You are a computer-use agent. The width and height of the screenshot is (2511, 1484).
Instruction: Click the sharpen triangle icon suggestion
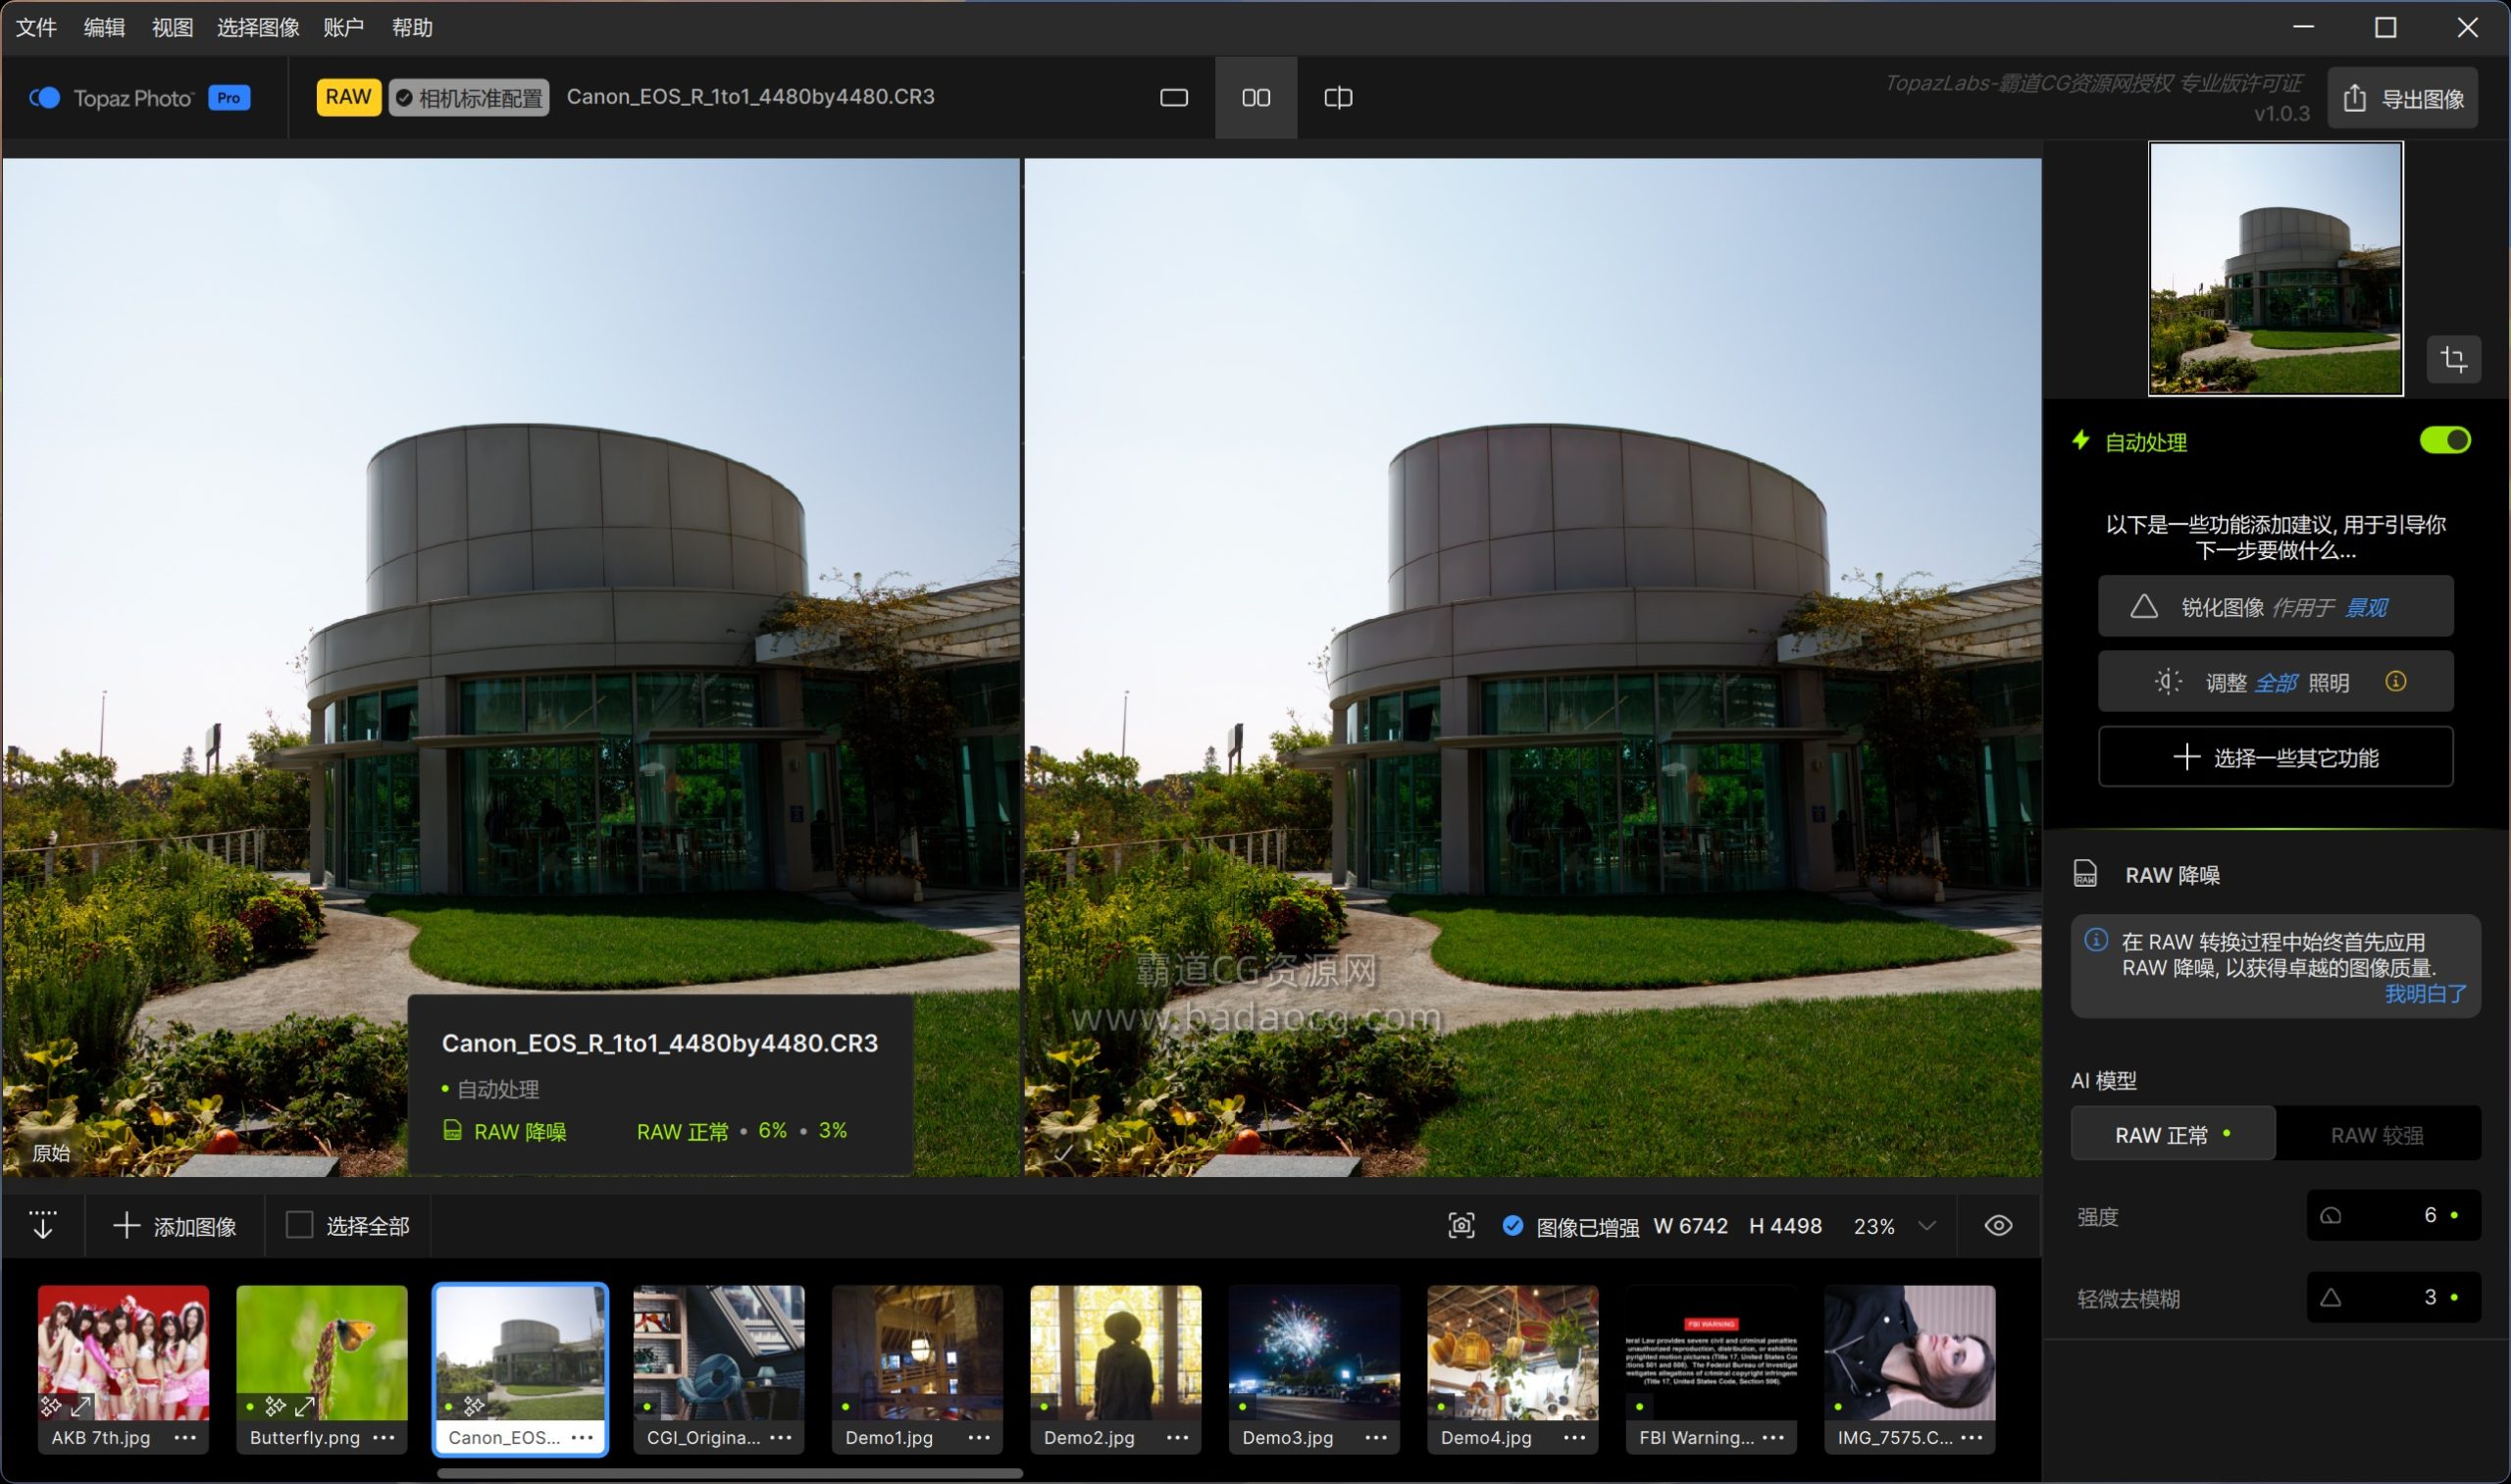click(2143, 607)
